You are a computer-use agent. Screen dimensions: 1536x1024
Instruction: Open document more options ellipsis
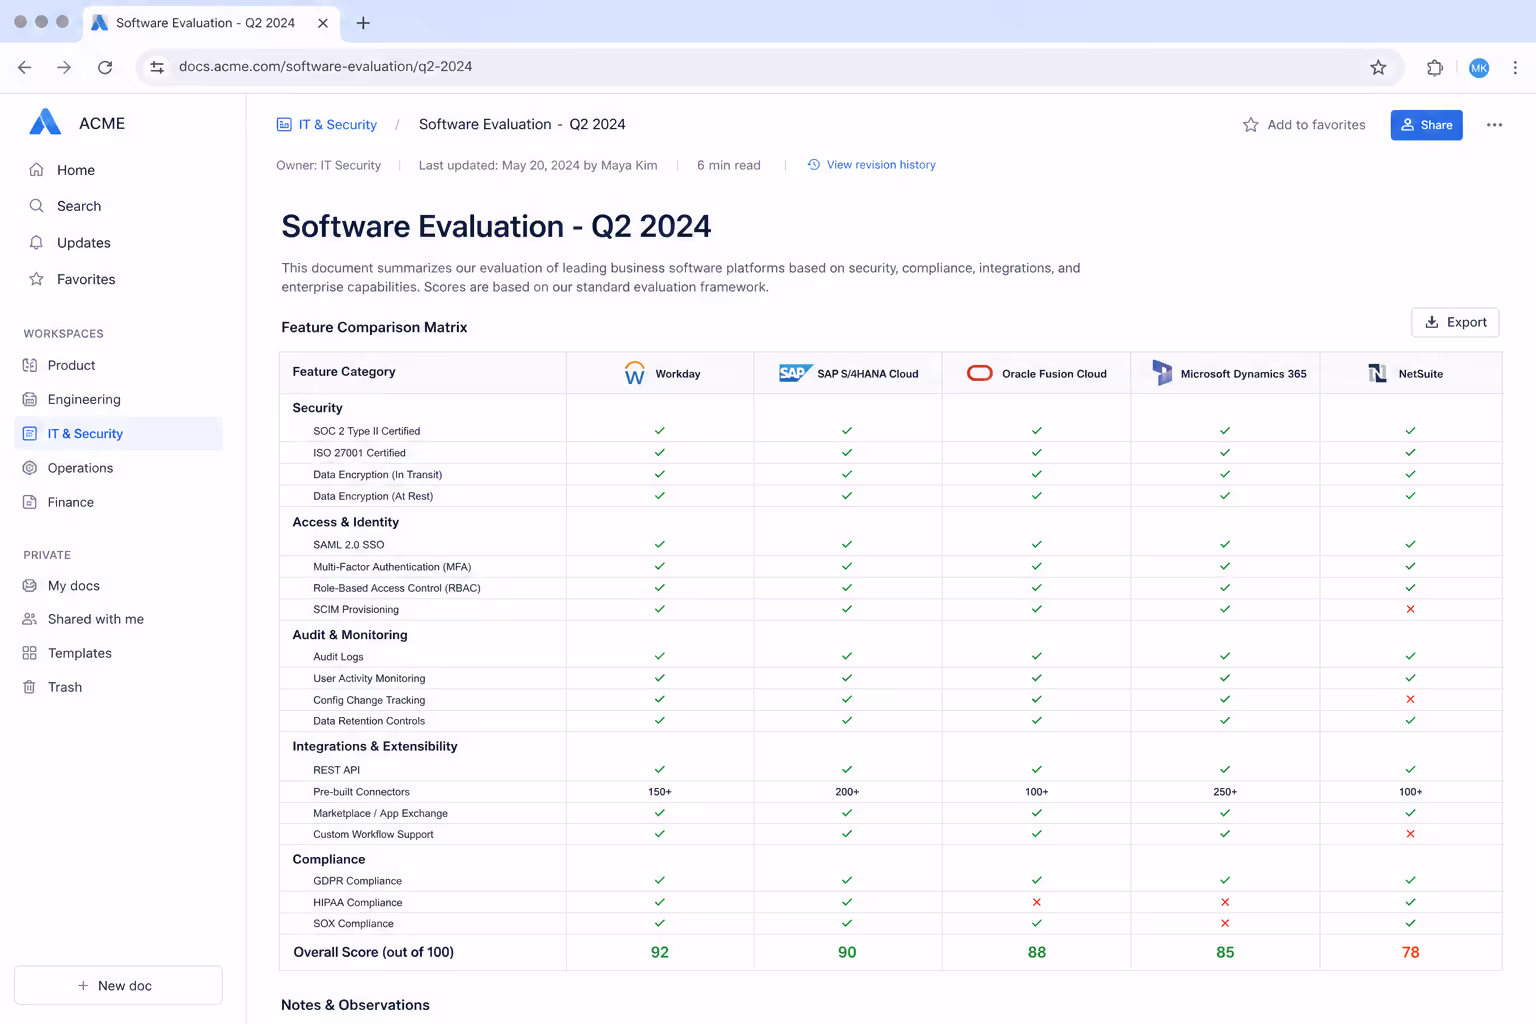click(x=1494, y=125)
